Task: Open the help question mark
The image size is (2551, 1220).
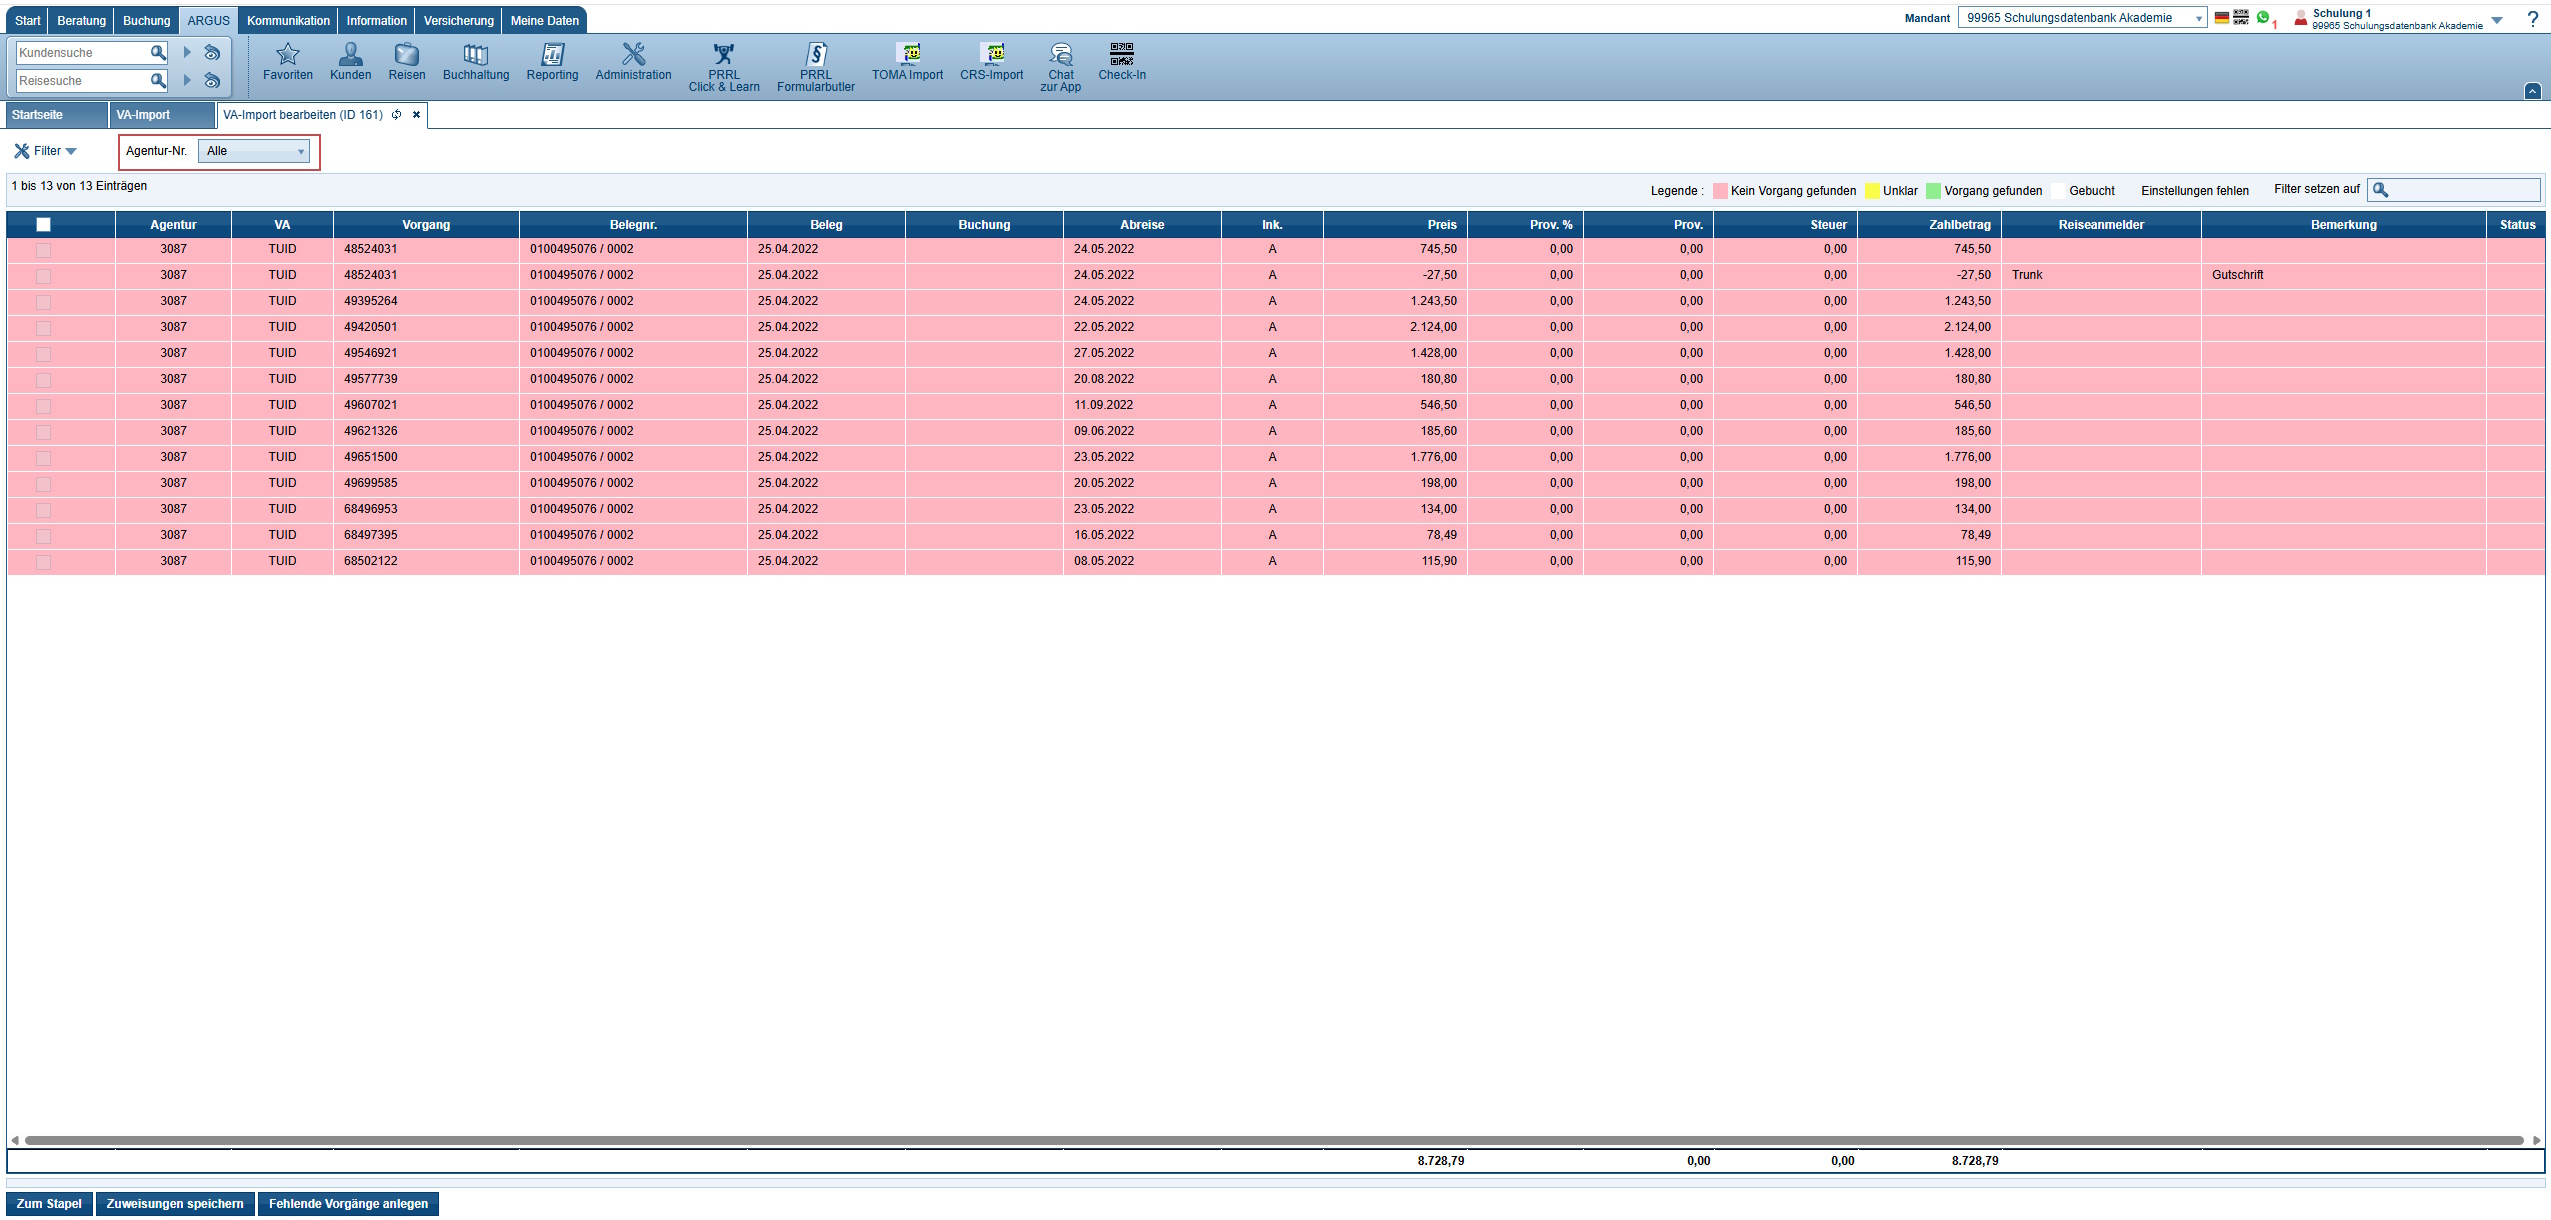Action: pyautogui.click(x=2533, y=19)
